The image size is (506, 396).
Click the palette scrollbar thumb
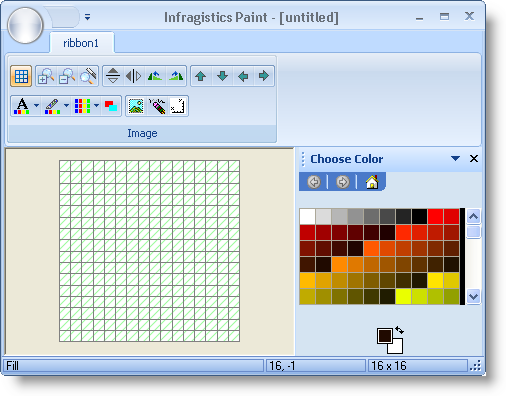click(x=473, y=232)
